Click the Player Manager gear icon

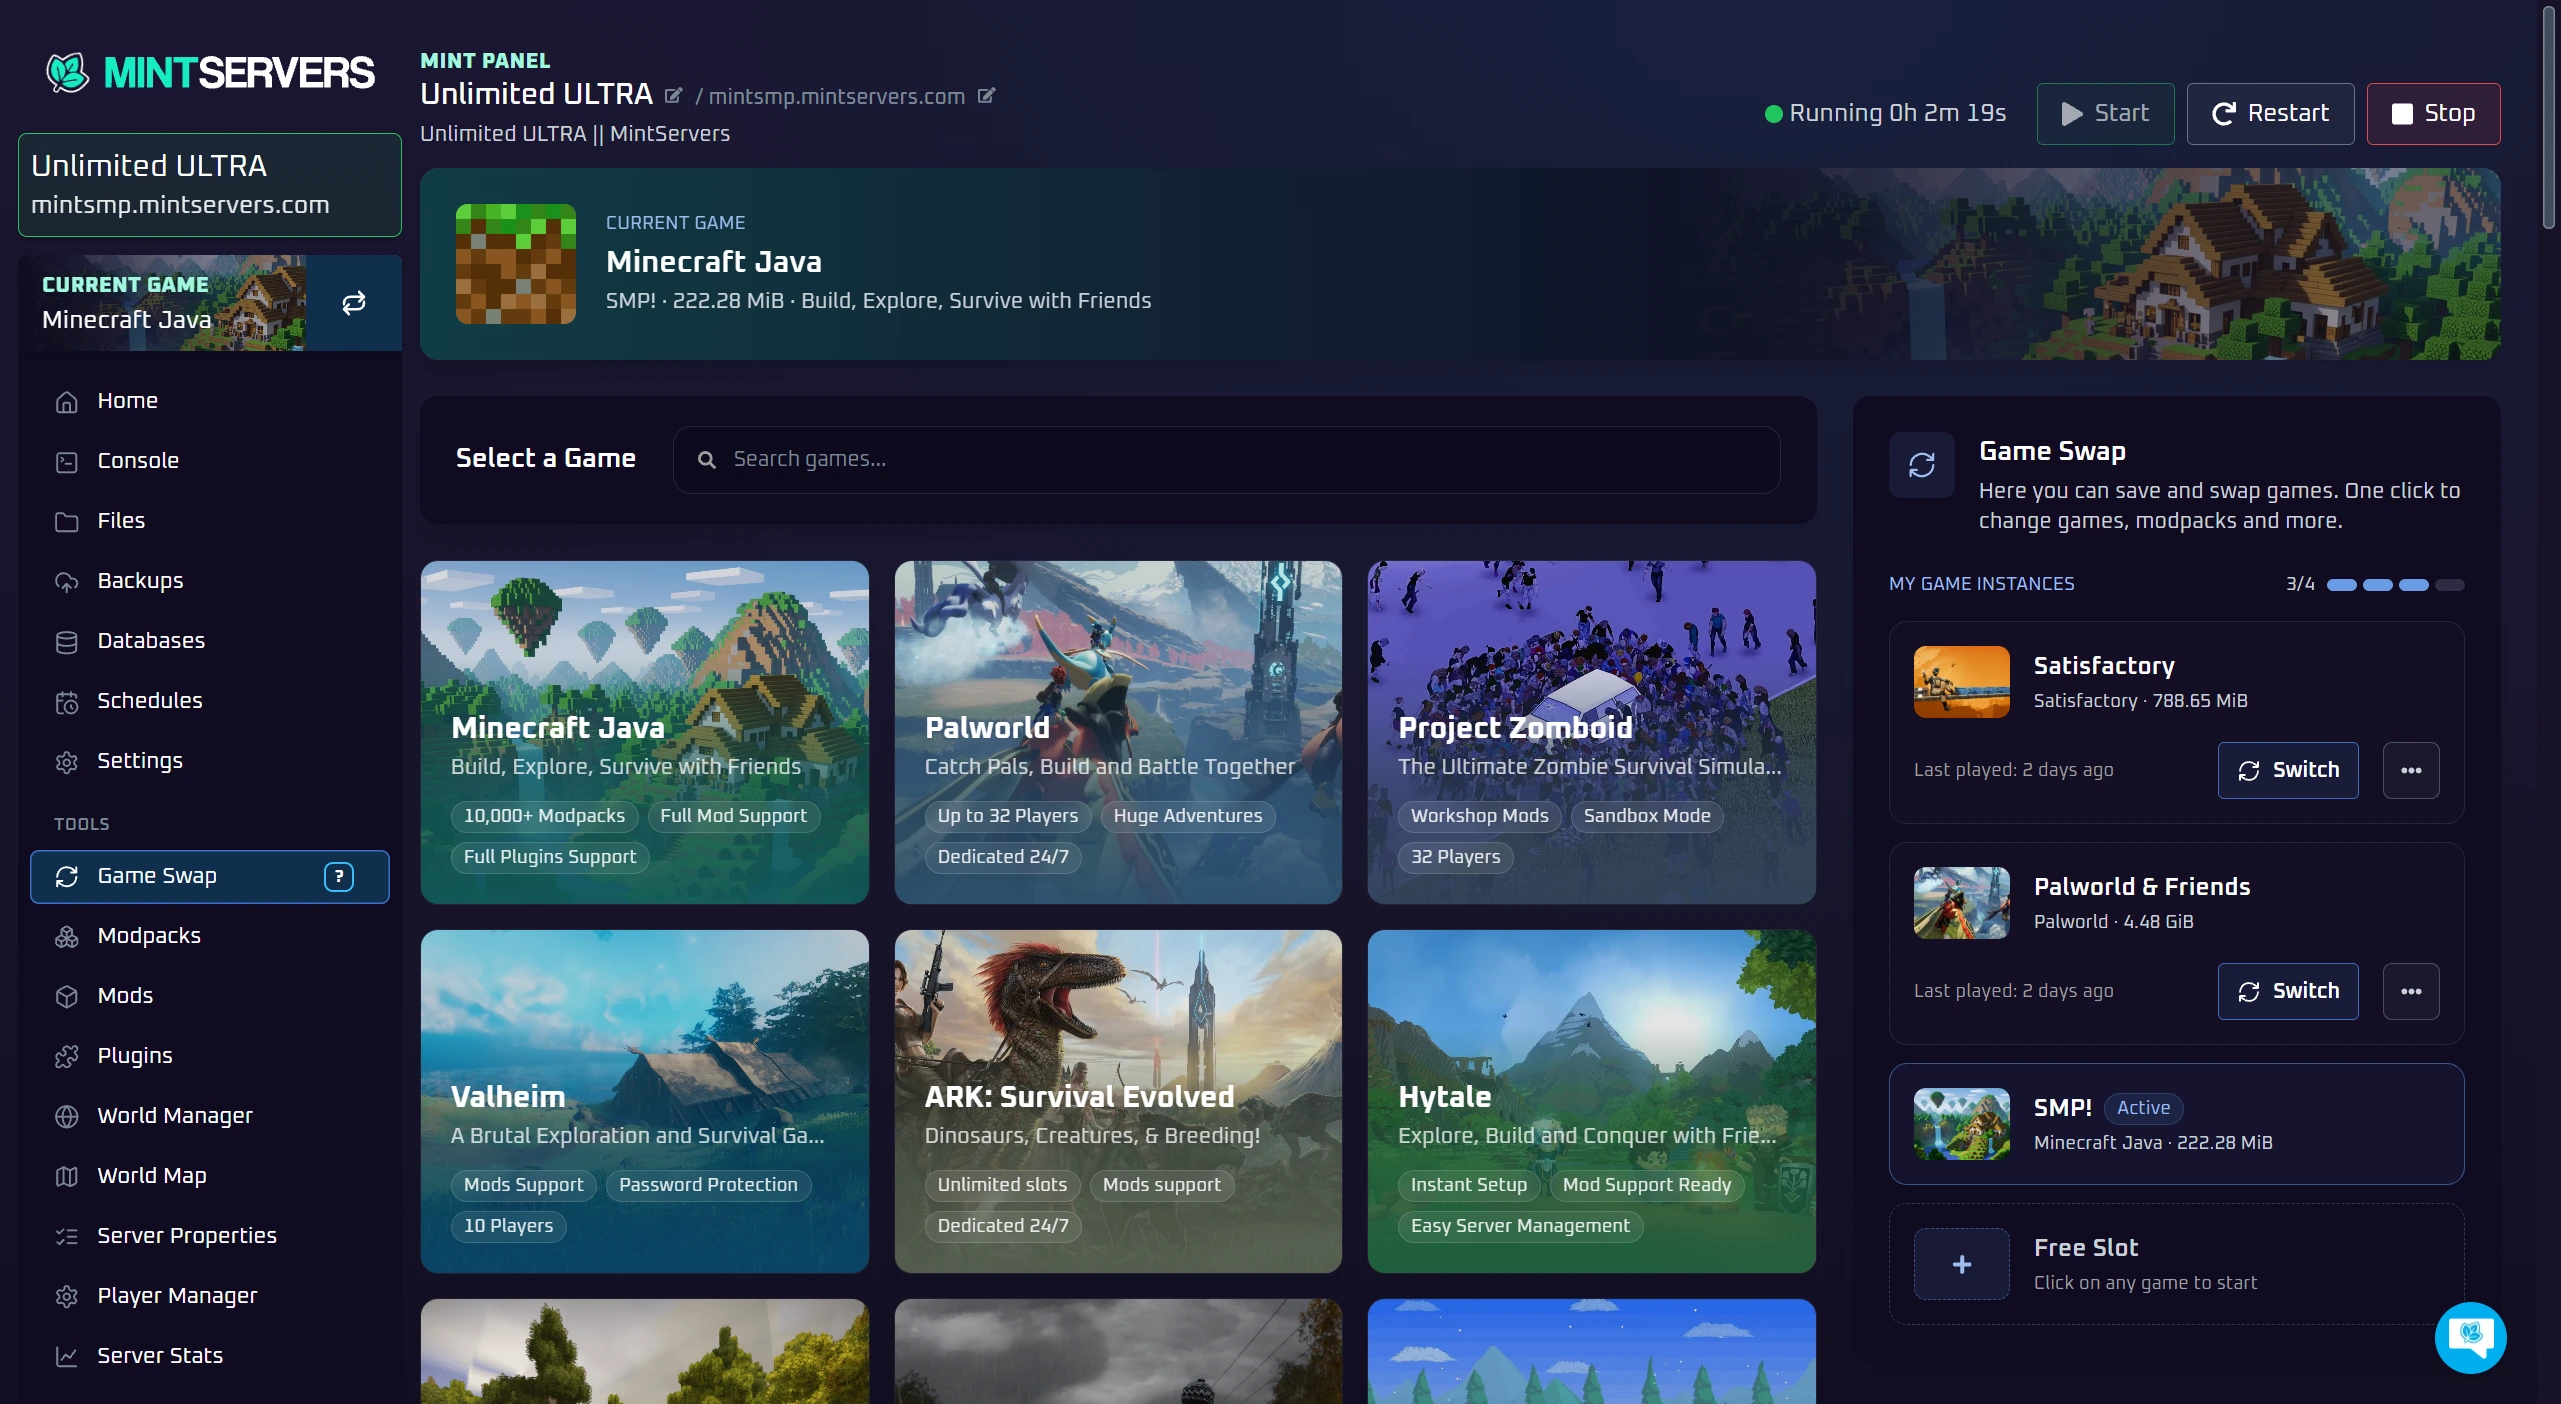click(67, 1297)
